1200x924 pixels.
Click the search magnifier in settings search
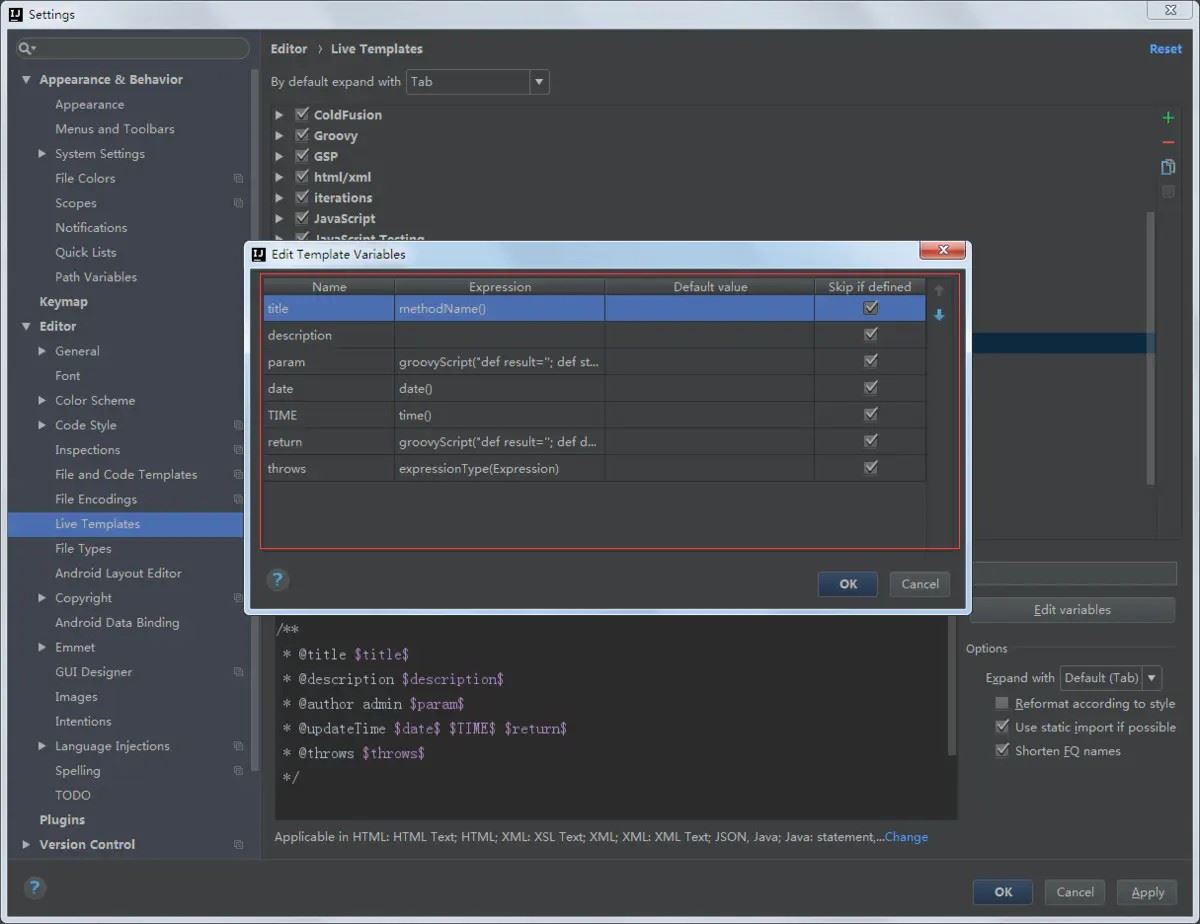tap(27, 48)
